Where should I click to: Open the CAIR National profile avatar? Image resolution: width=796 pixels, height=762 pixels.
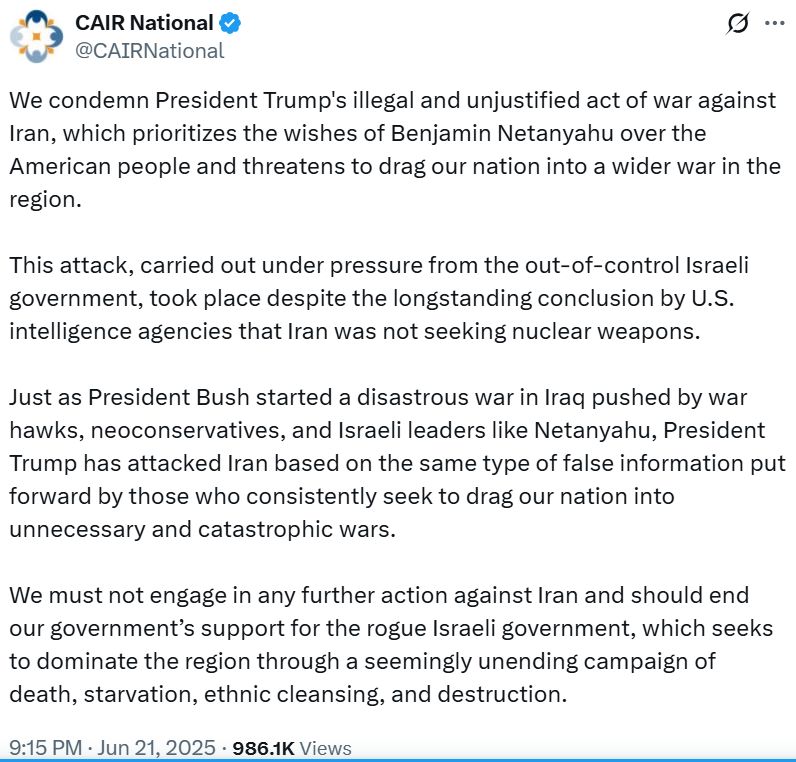pos(36,37)
